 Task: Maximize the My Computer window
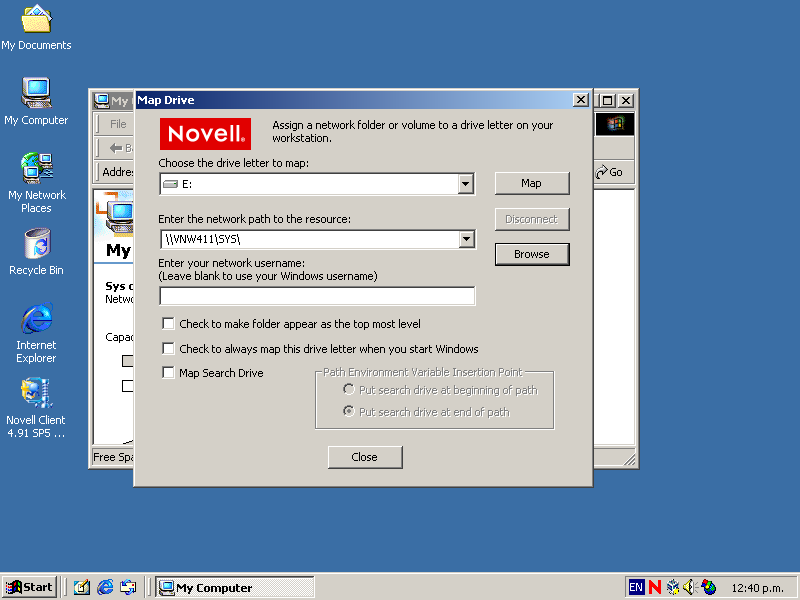tap(607, 101)
